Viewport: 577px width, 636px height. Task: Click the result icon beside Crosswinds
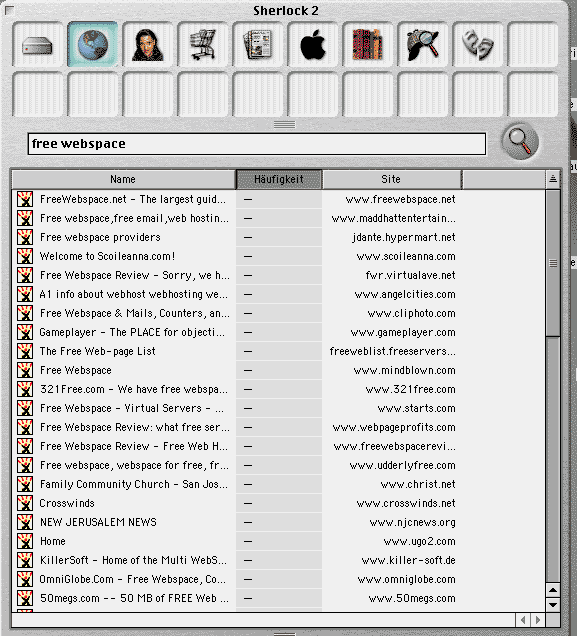point(25,503)
